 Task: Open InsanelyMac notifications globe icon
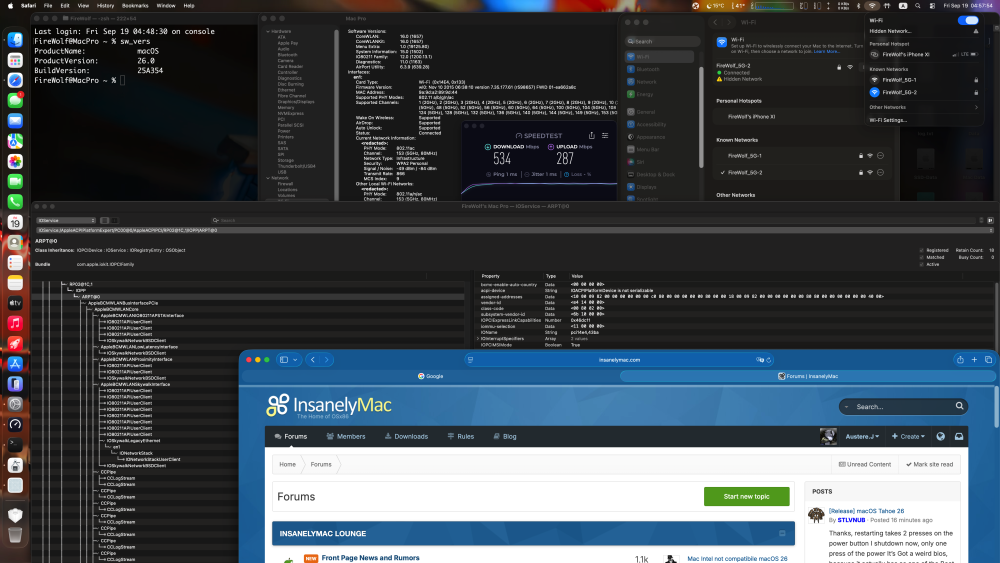coord(941,437)
